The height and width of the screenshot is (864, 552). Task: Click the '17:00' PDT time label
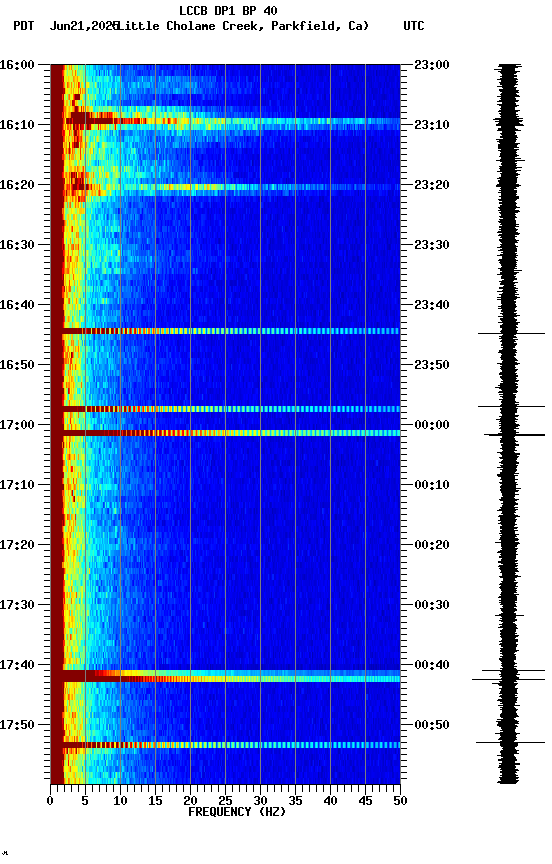tap(17, 425)
